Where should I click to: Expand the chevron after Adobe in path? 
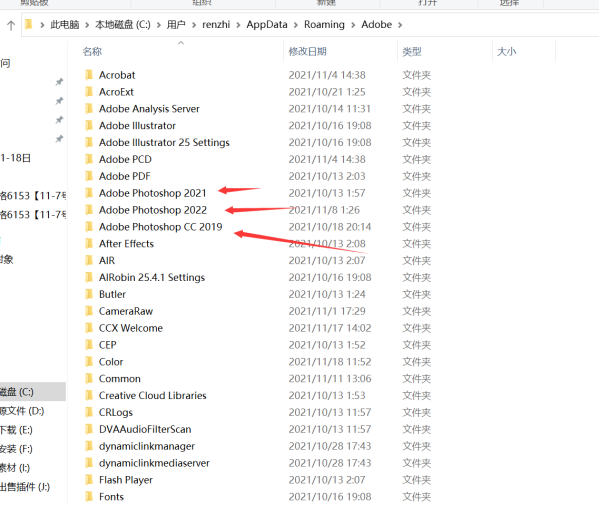(x=400, y=25)
